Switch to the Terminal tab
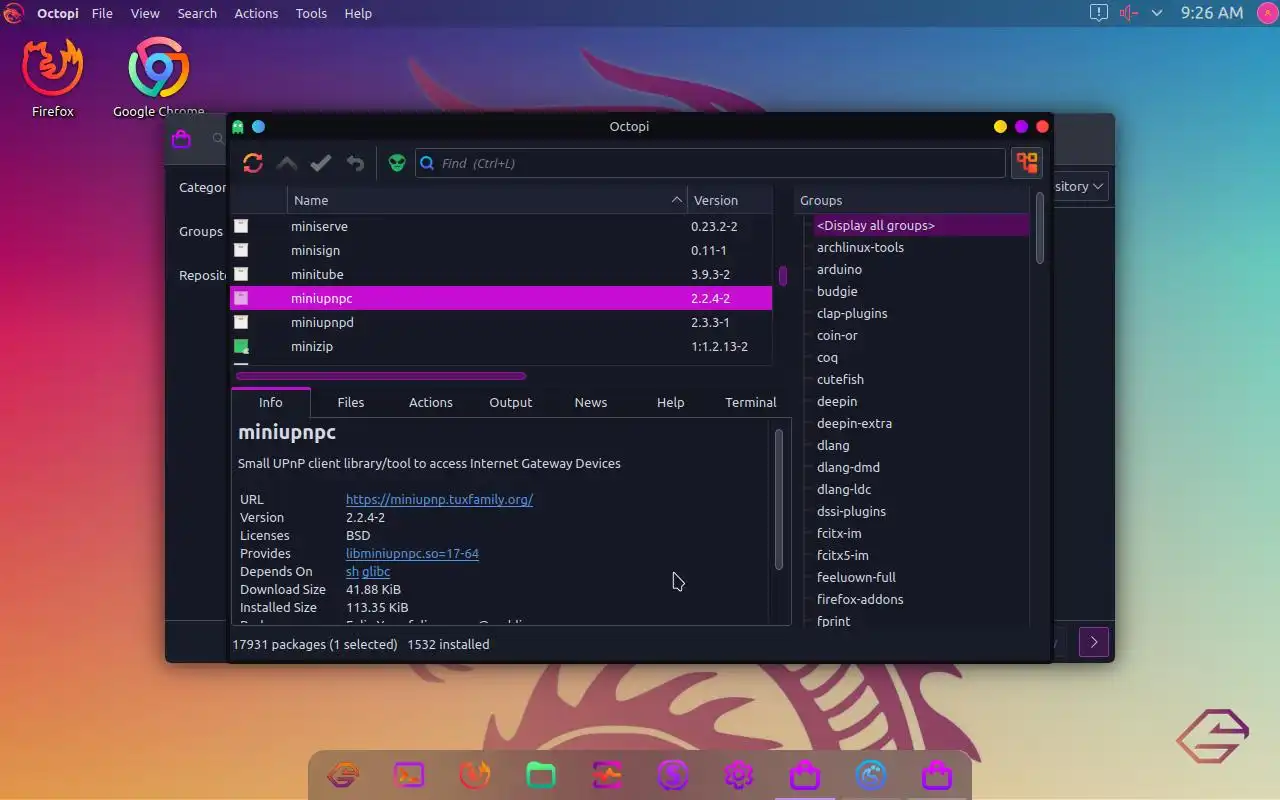The image size is (1280, 800). pyautogui.click(x=751, y=402)
